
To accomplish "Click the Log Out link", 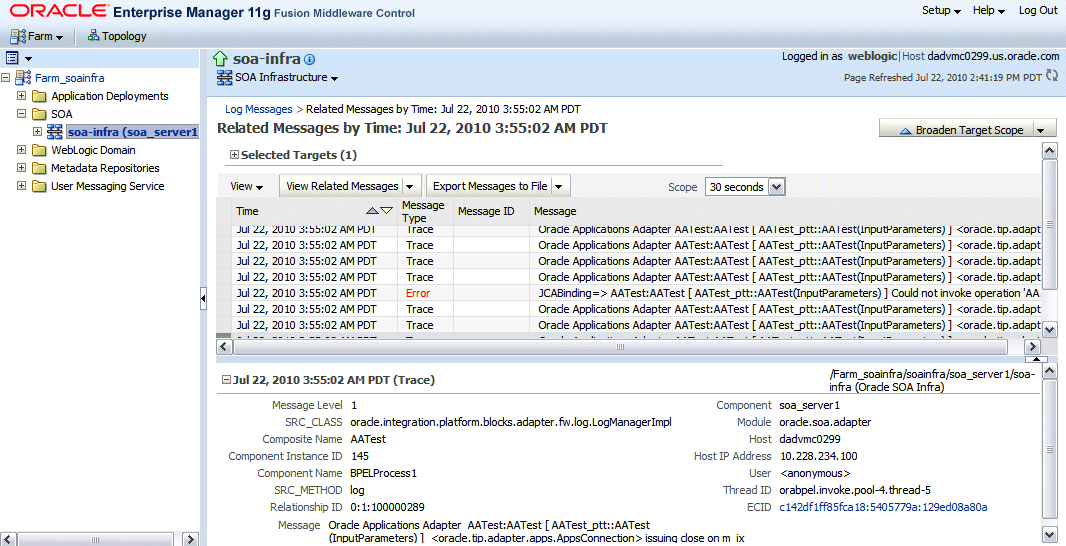I will click(1037, 10).
